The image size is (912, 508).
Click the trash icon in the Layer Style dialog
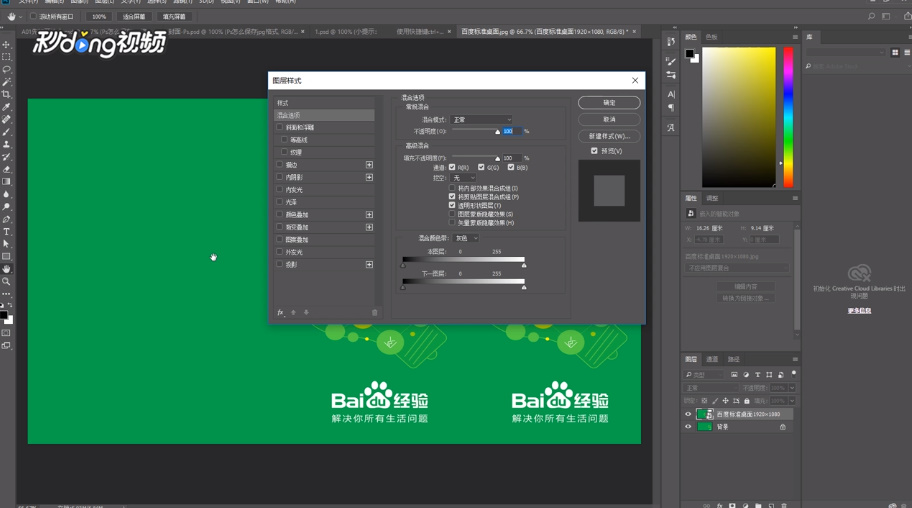click(375, 312)
